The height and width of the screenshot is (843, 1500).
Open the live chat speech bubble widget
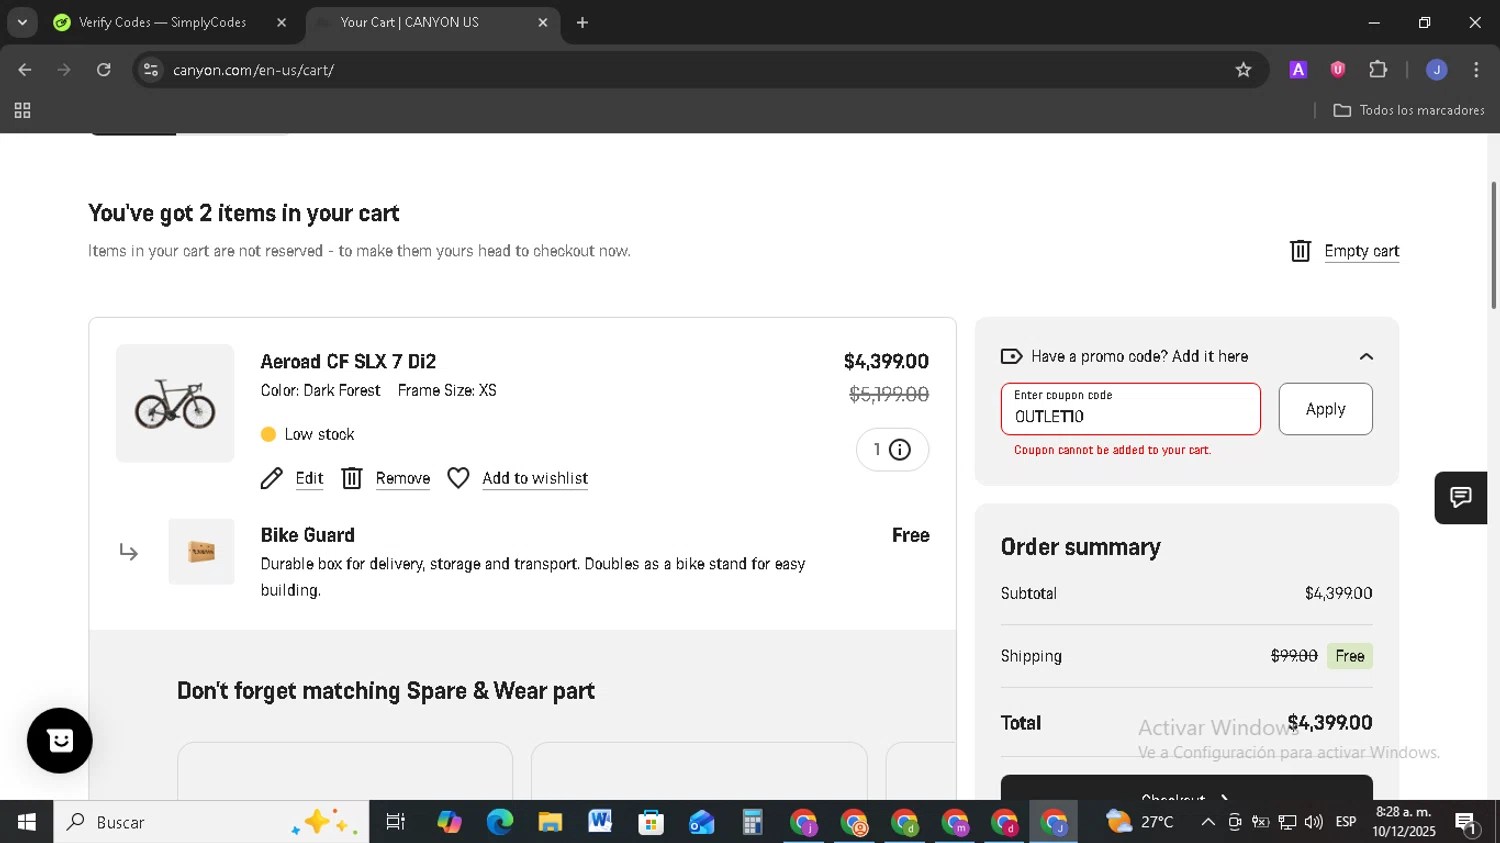pyautogui.click(x=1461, y=497)
